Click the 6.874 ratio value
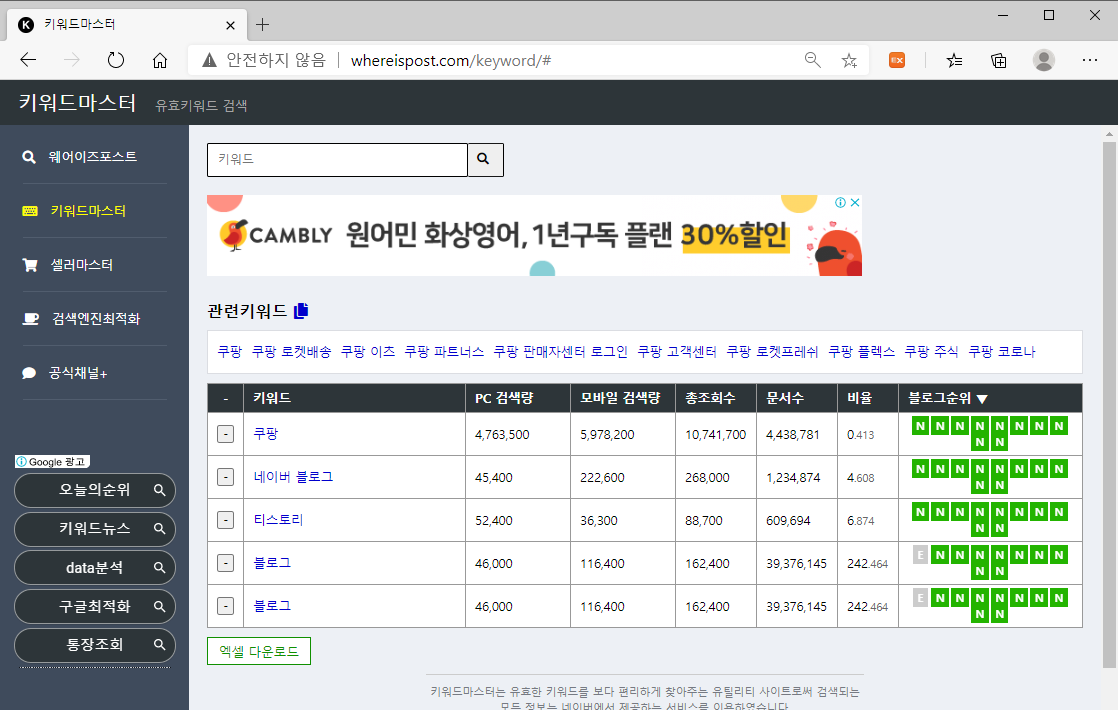Screen dimensions: 1118x710 coord(861,521)
